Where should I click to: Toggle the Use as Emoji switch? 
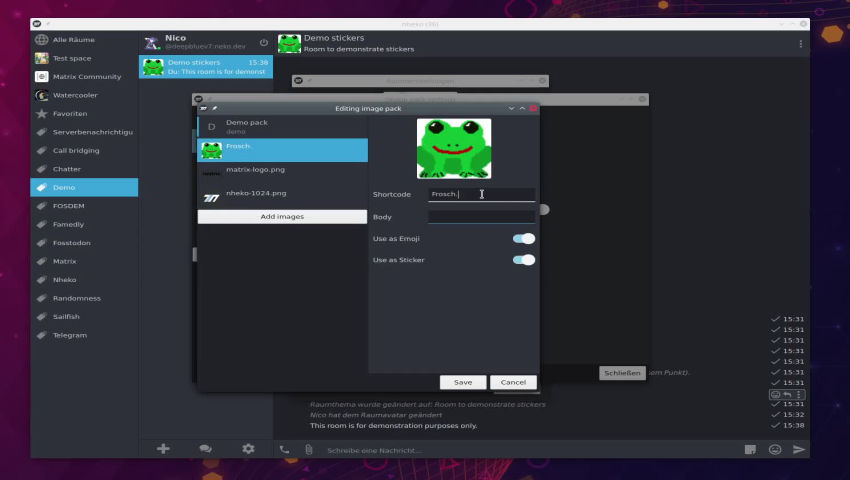pyautogui.click(x=523, y=239)
